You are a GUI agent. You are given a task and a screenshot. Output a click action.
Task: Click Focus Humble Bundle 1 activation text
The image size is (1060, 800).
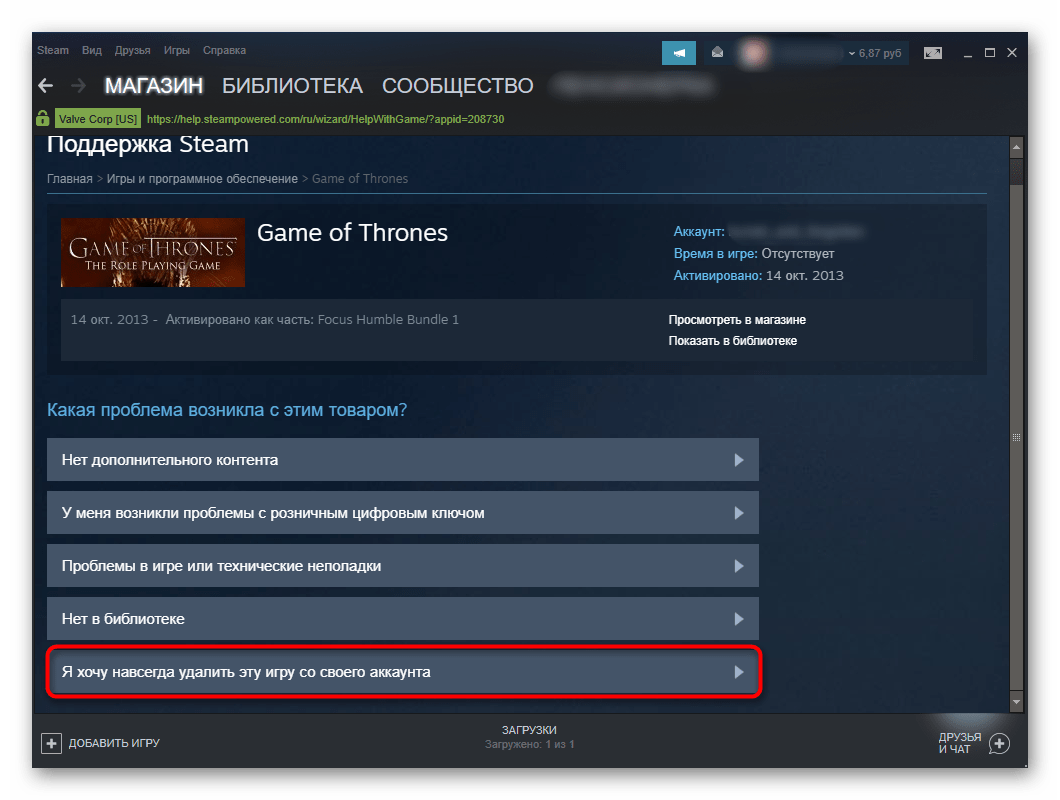coord(388,319)
